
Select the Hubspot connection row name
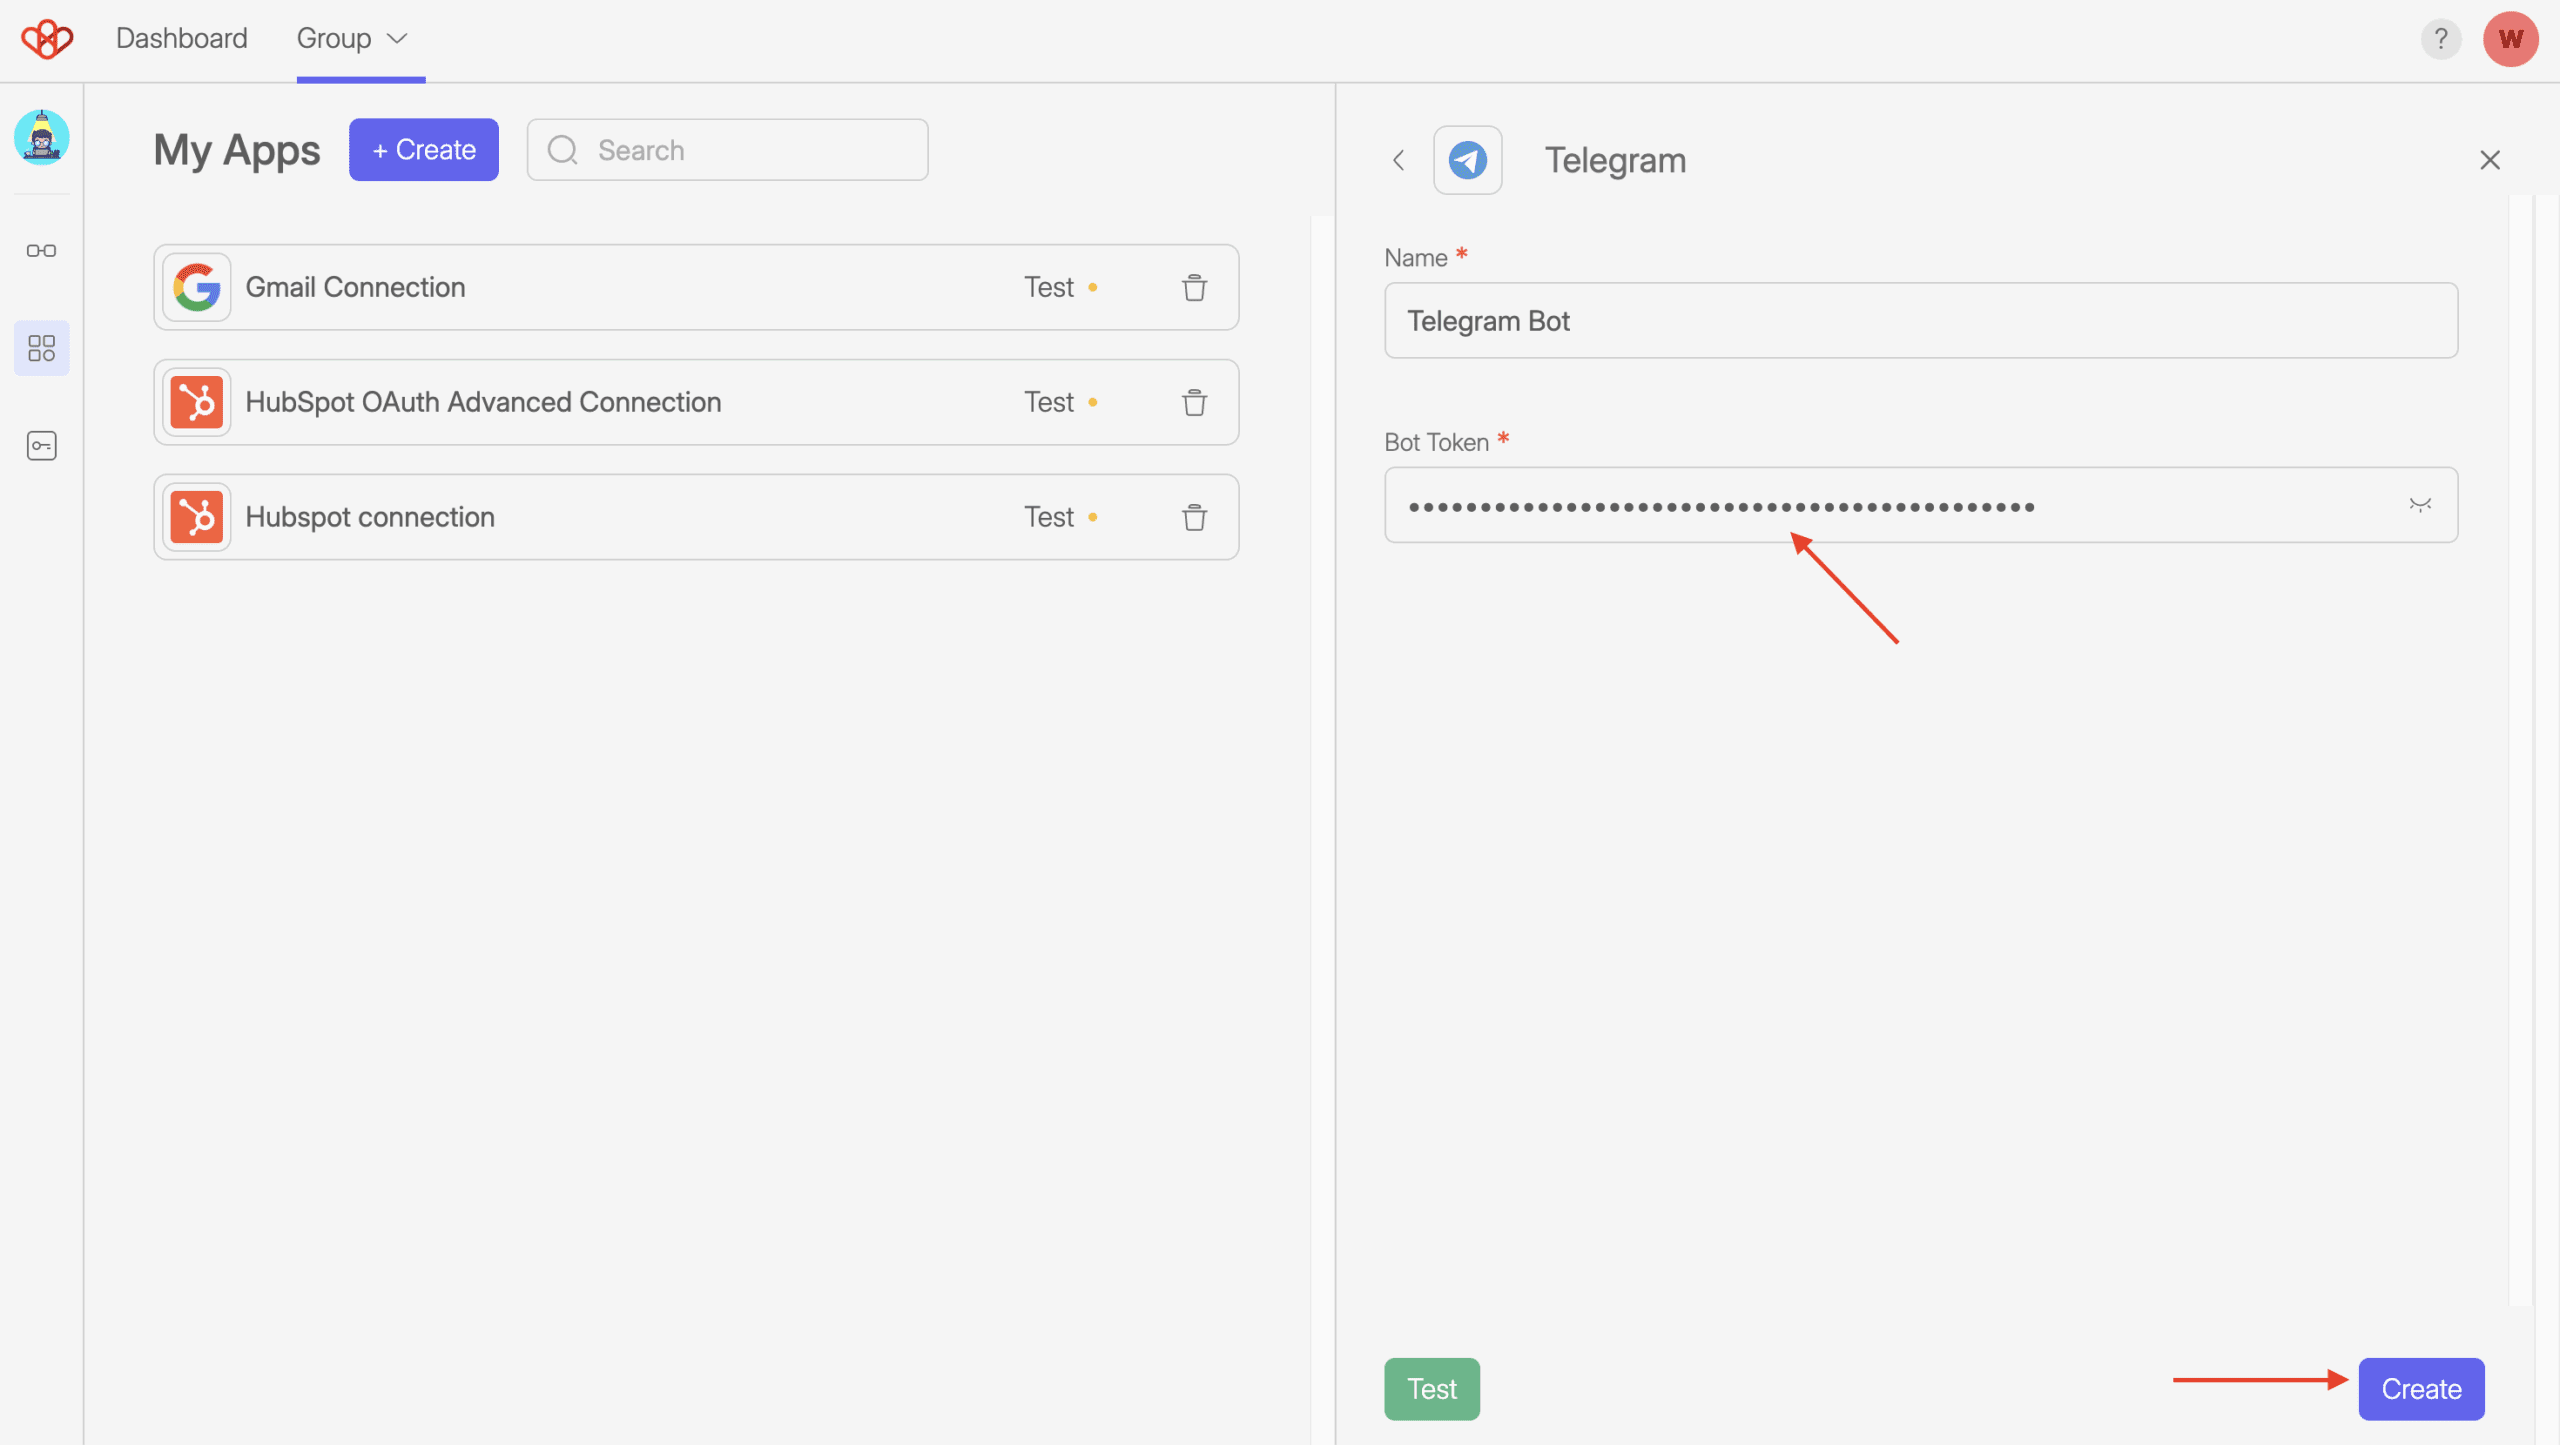(370, 517)
